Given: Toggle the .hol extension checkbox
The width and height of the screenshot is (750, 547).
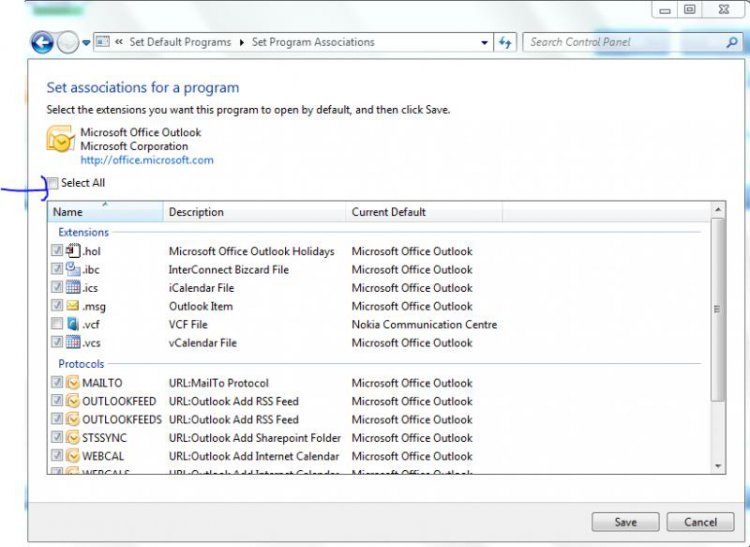Looking at the screenshot, I should (x=57, y=250).
